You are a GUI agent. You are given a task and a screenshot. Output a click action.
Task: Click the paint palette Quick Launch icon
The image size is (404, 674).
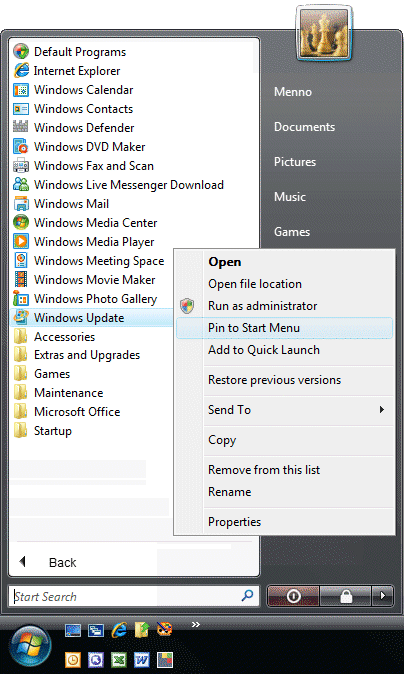[x=165, y=630]
